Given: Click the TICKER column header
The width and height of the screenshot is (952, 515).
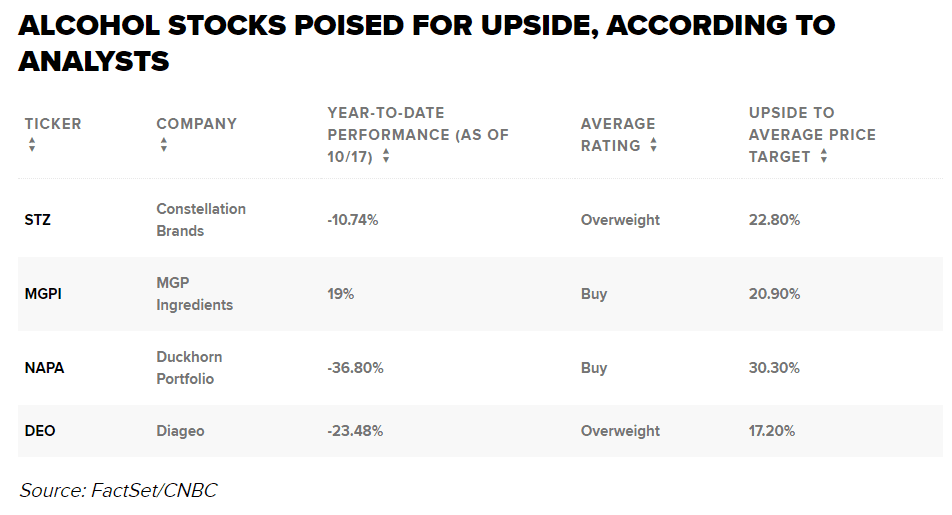Looking at the screenshot, I should [53, 124].
